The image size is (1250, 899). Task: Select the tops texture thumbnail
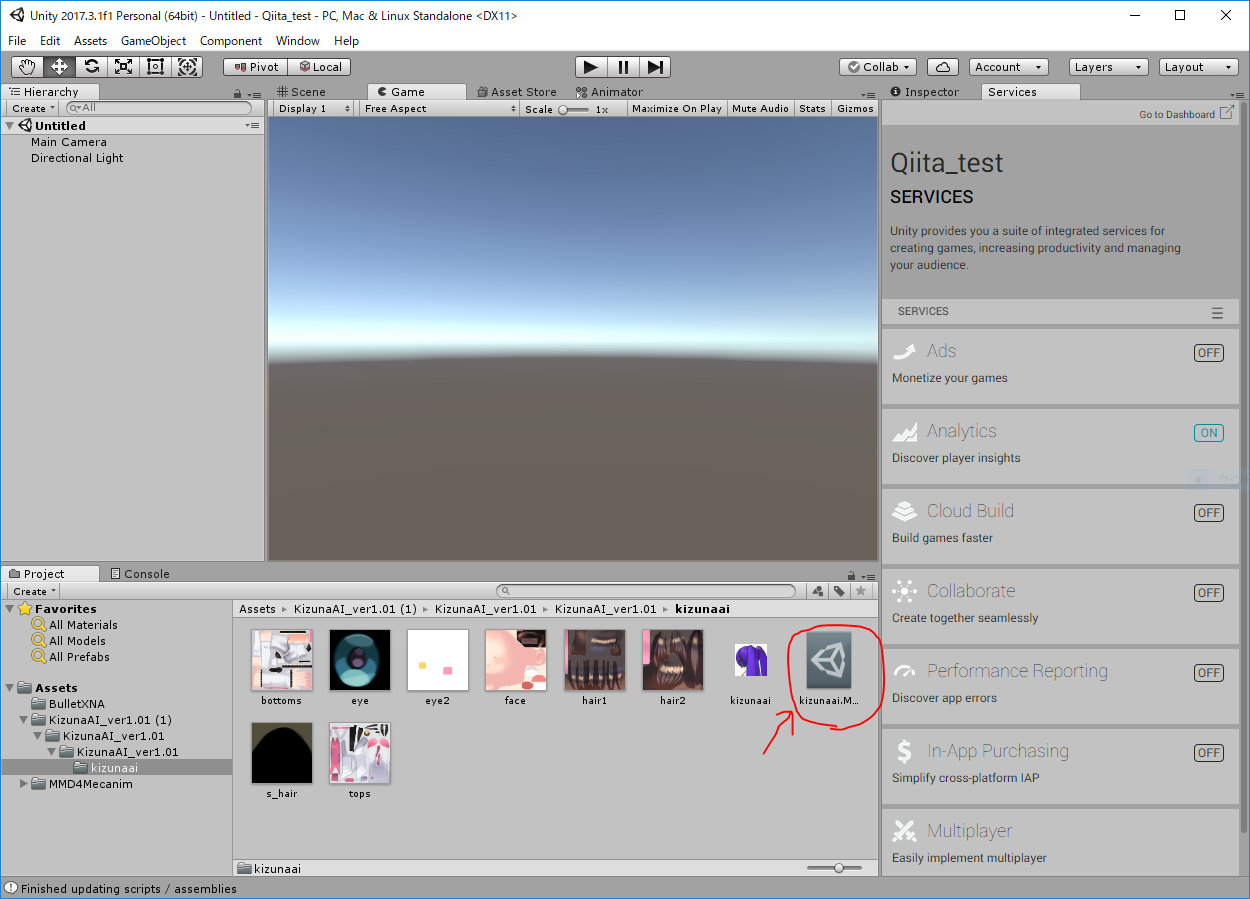click(x=360, y=753)
